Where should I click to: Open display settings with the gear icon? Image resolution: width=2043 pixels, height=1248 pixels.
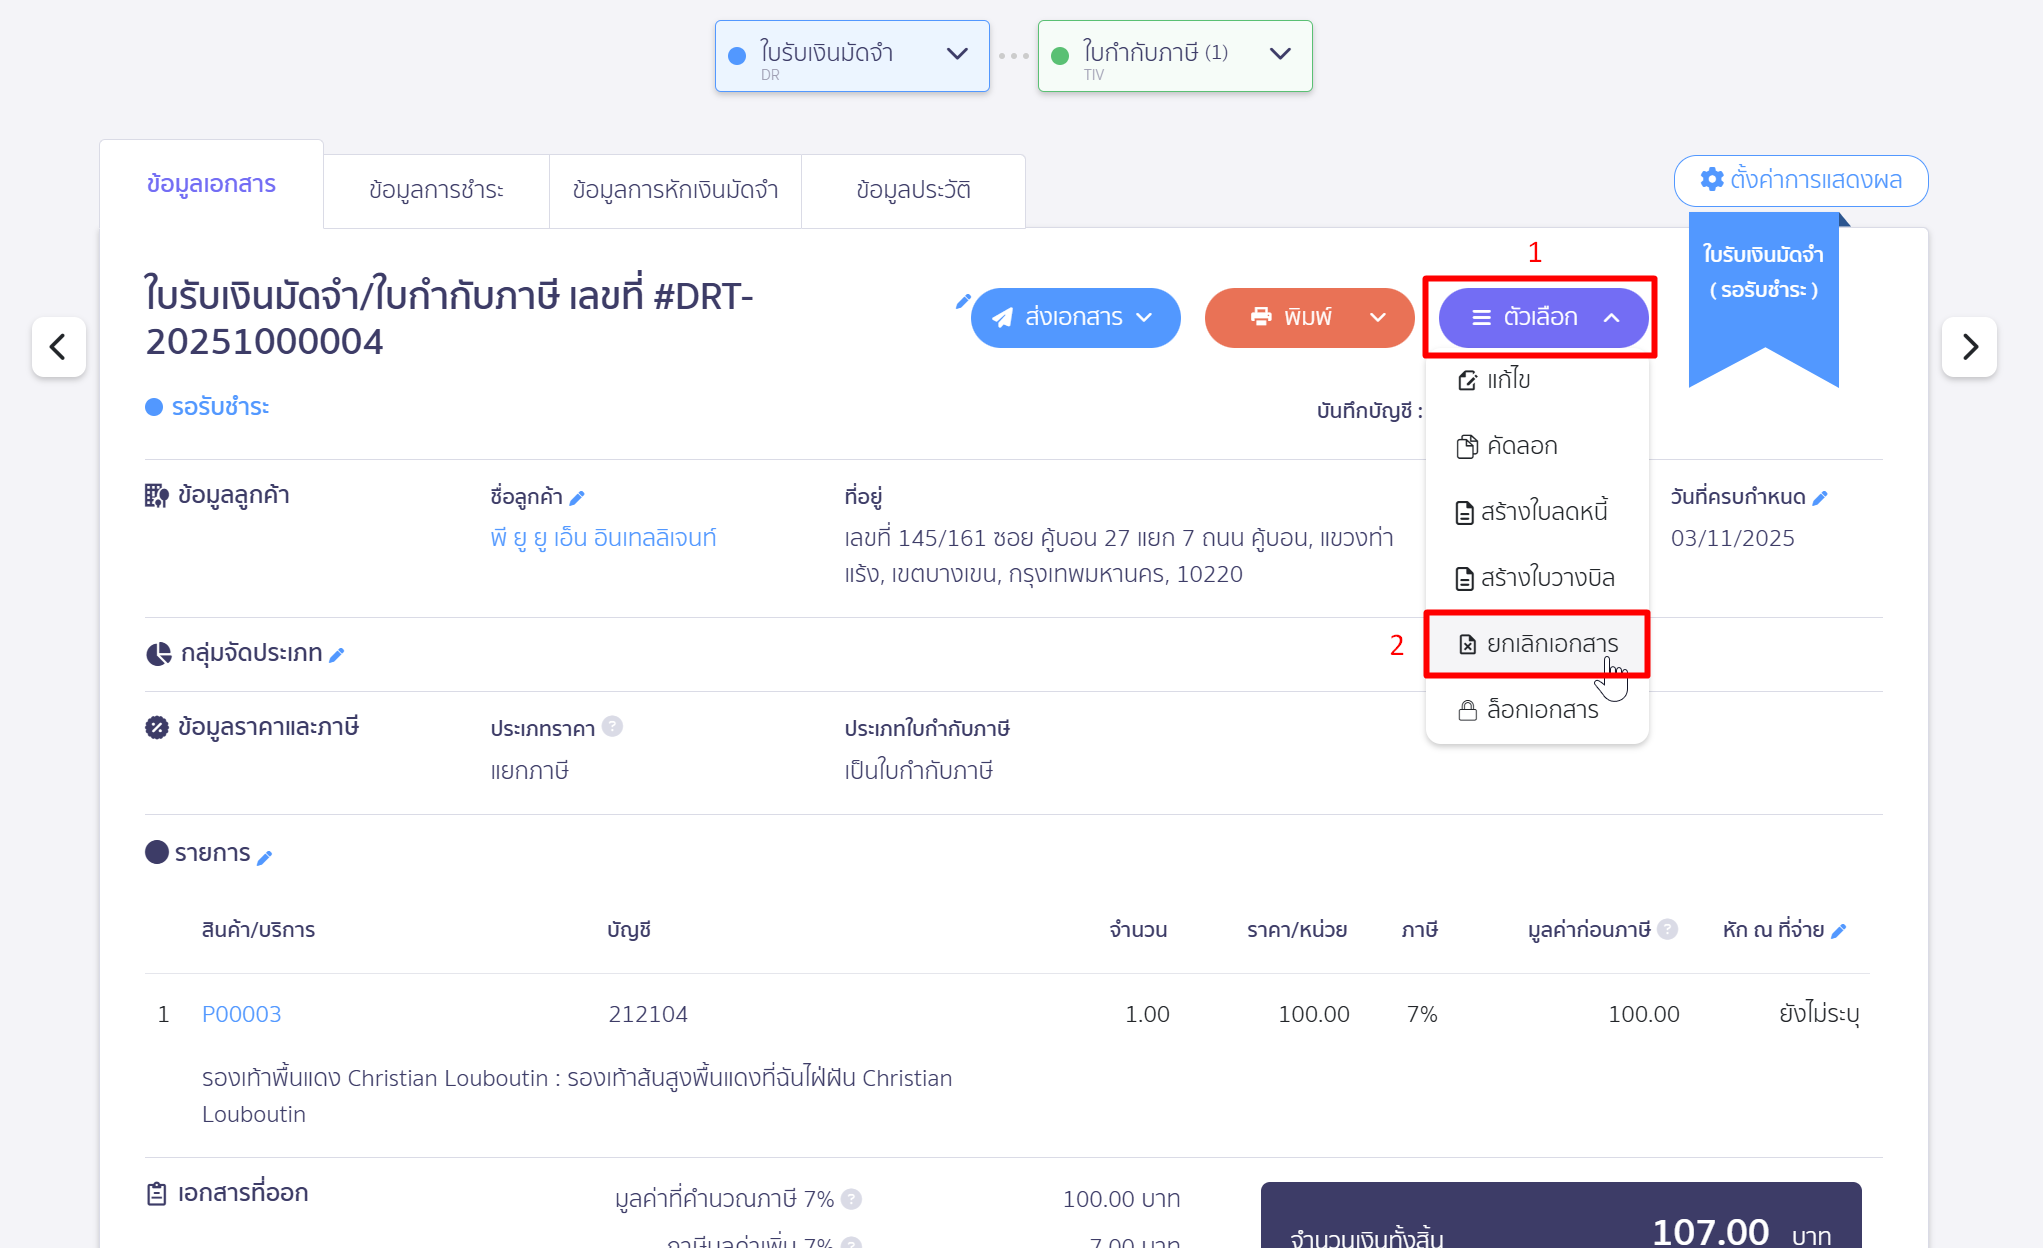[1712, 181]
